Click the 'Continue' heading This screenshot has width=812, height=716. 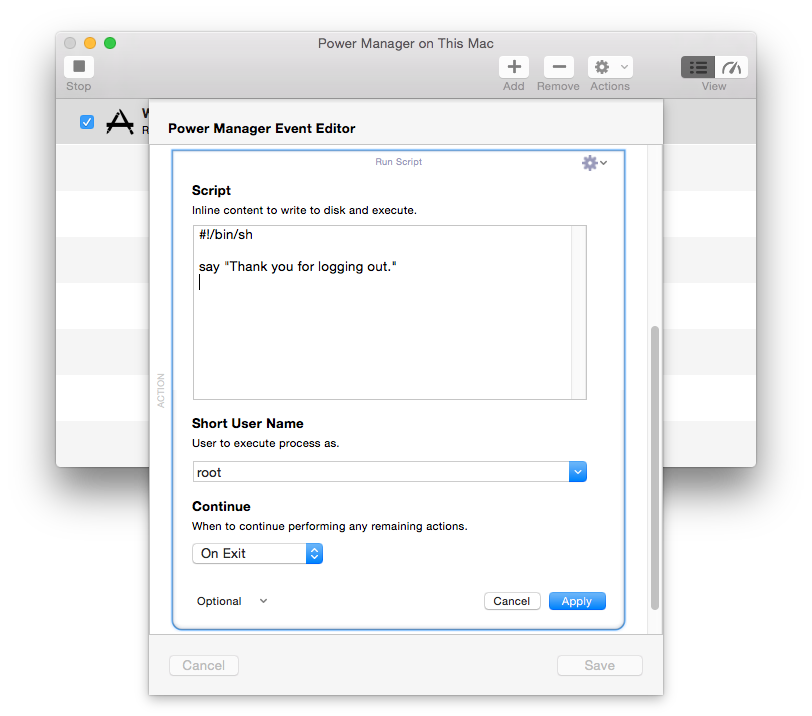coord(221,506)
